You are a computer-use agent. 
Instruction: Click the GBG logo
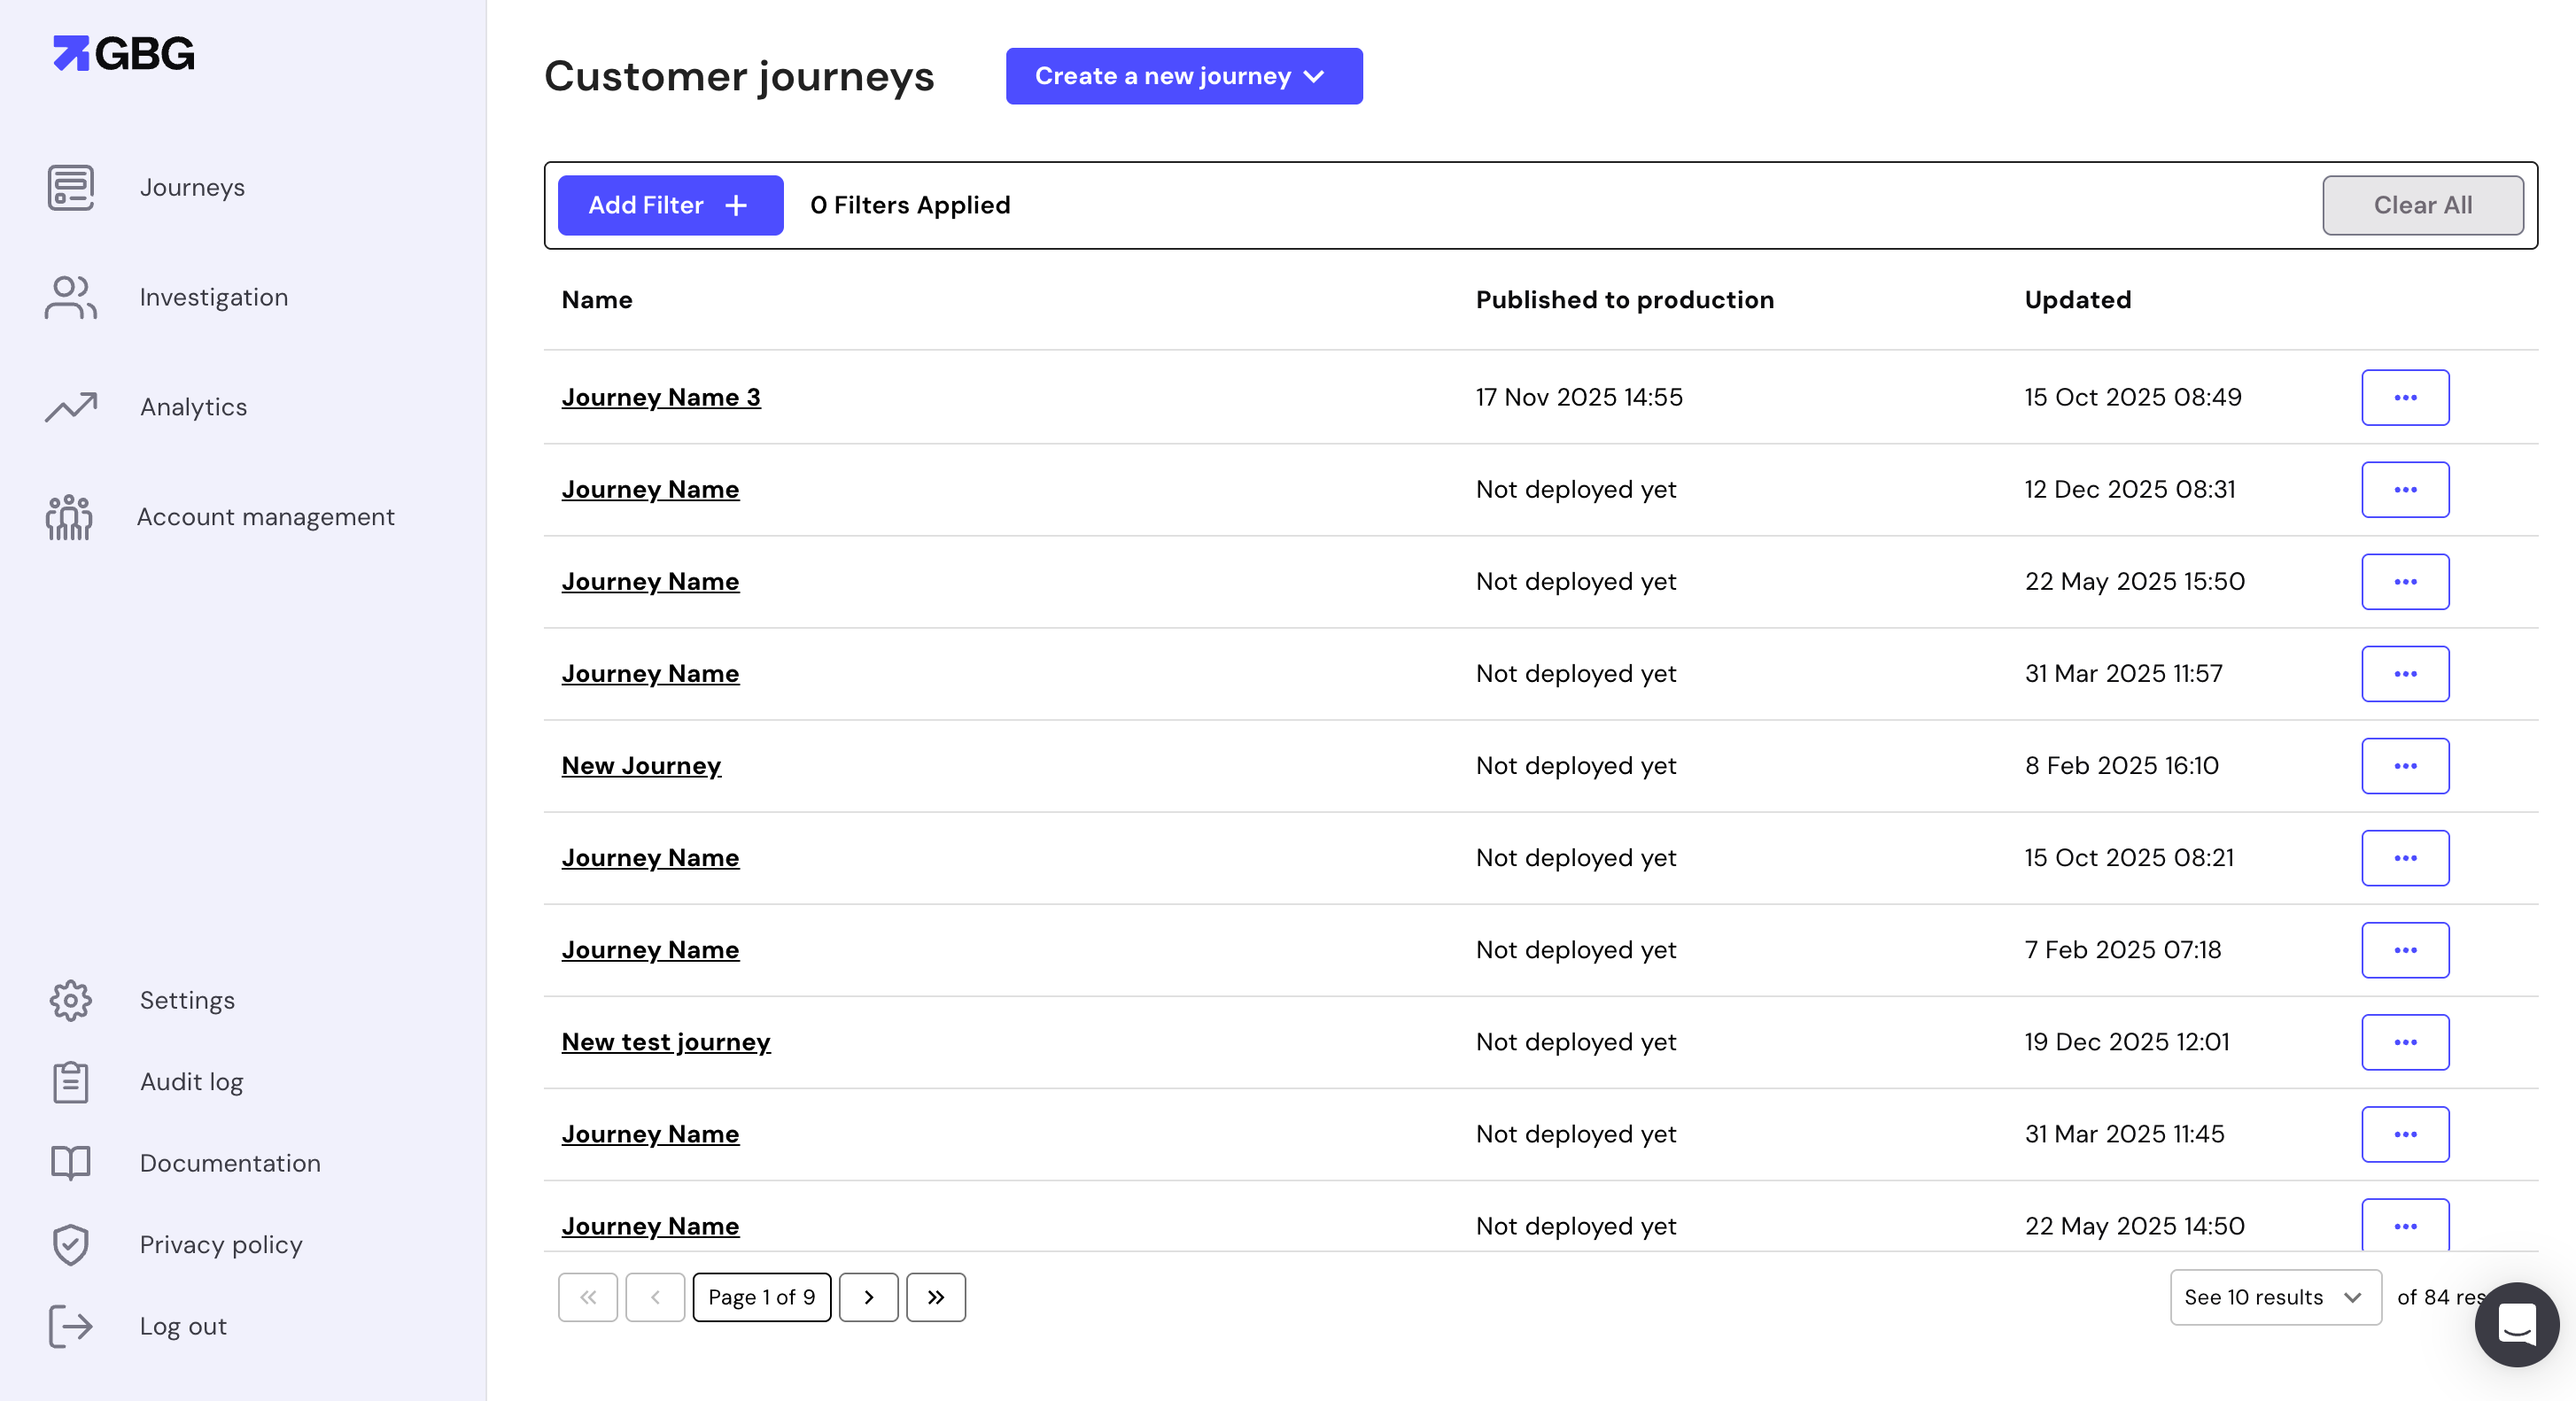[122, 53]
